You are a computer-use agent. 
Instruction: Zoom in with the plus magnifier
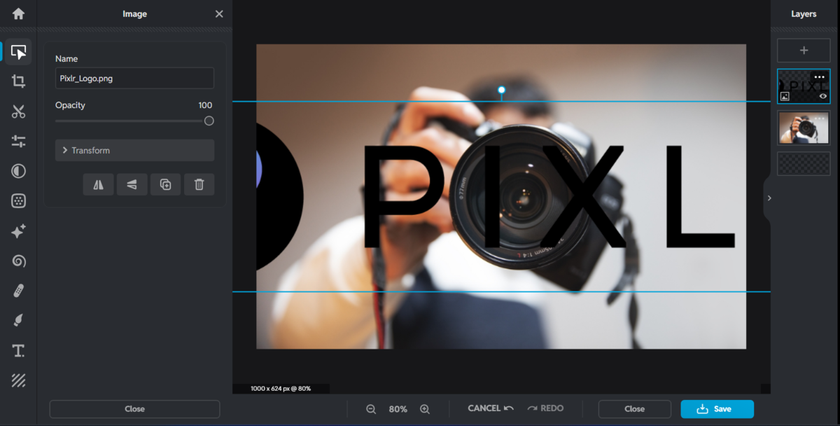point(425,409)
